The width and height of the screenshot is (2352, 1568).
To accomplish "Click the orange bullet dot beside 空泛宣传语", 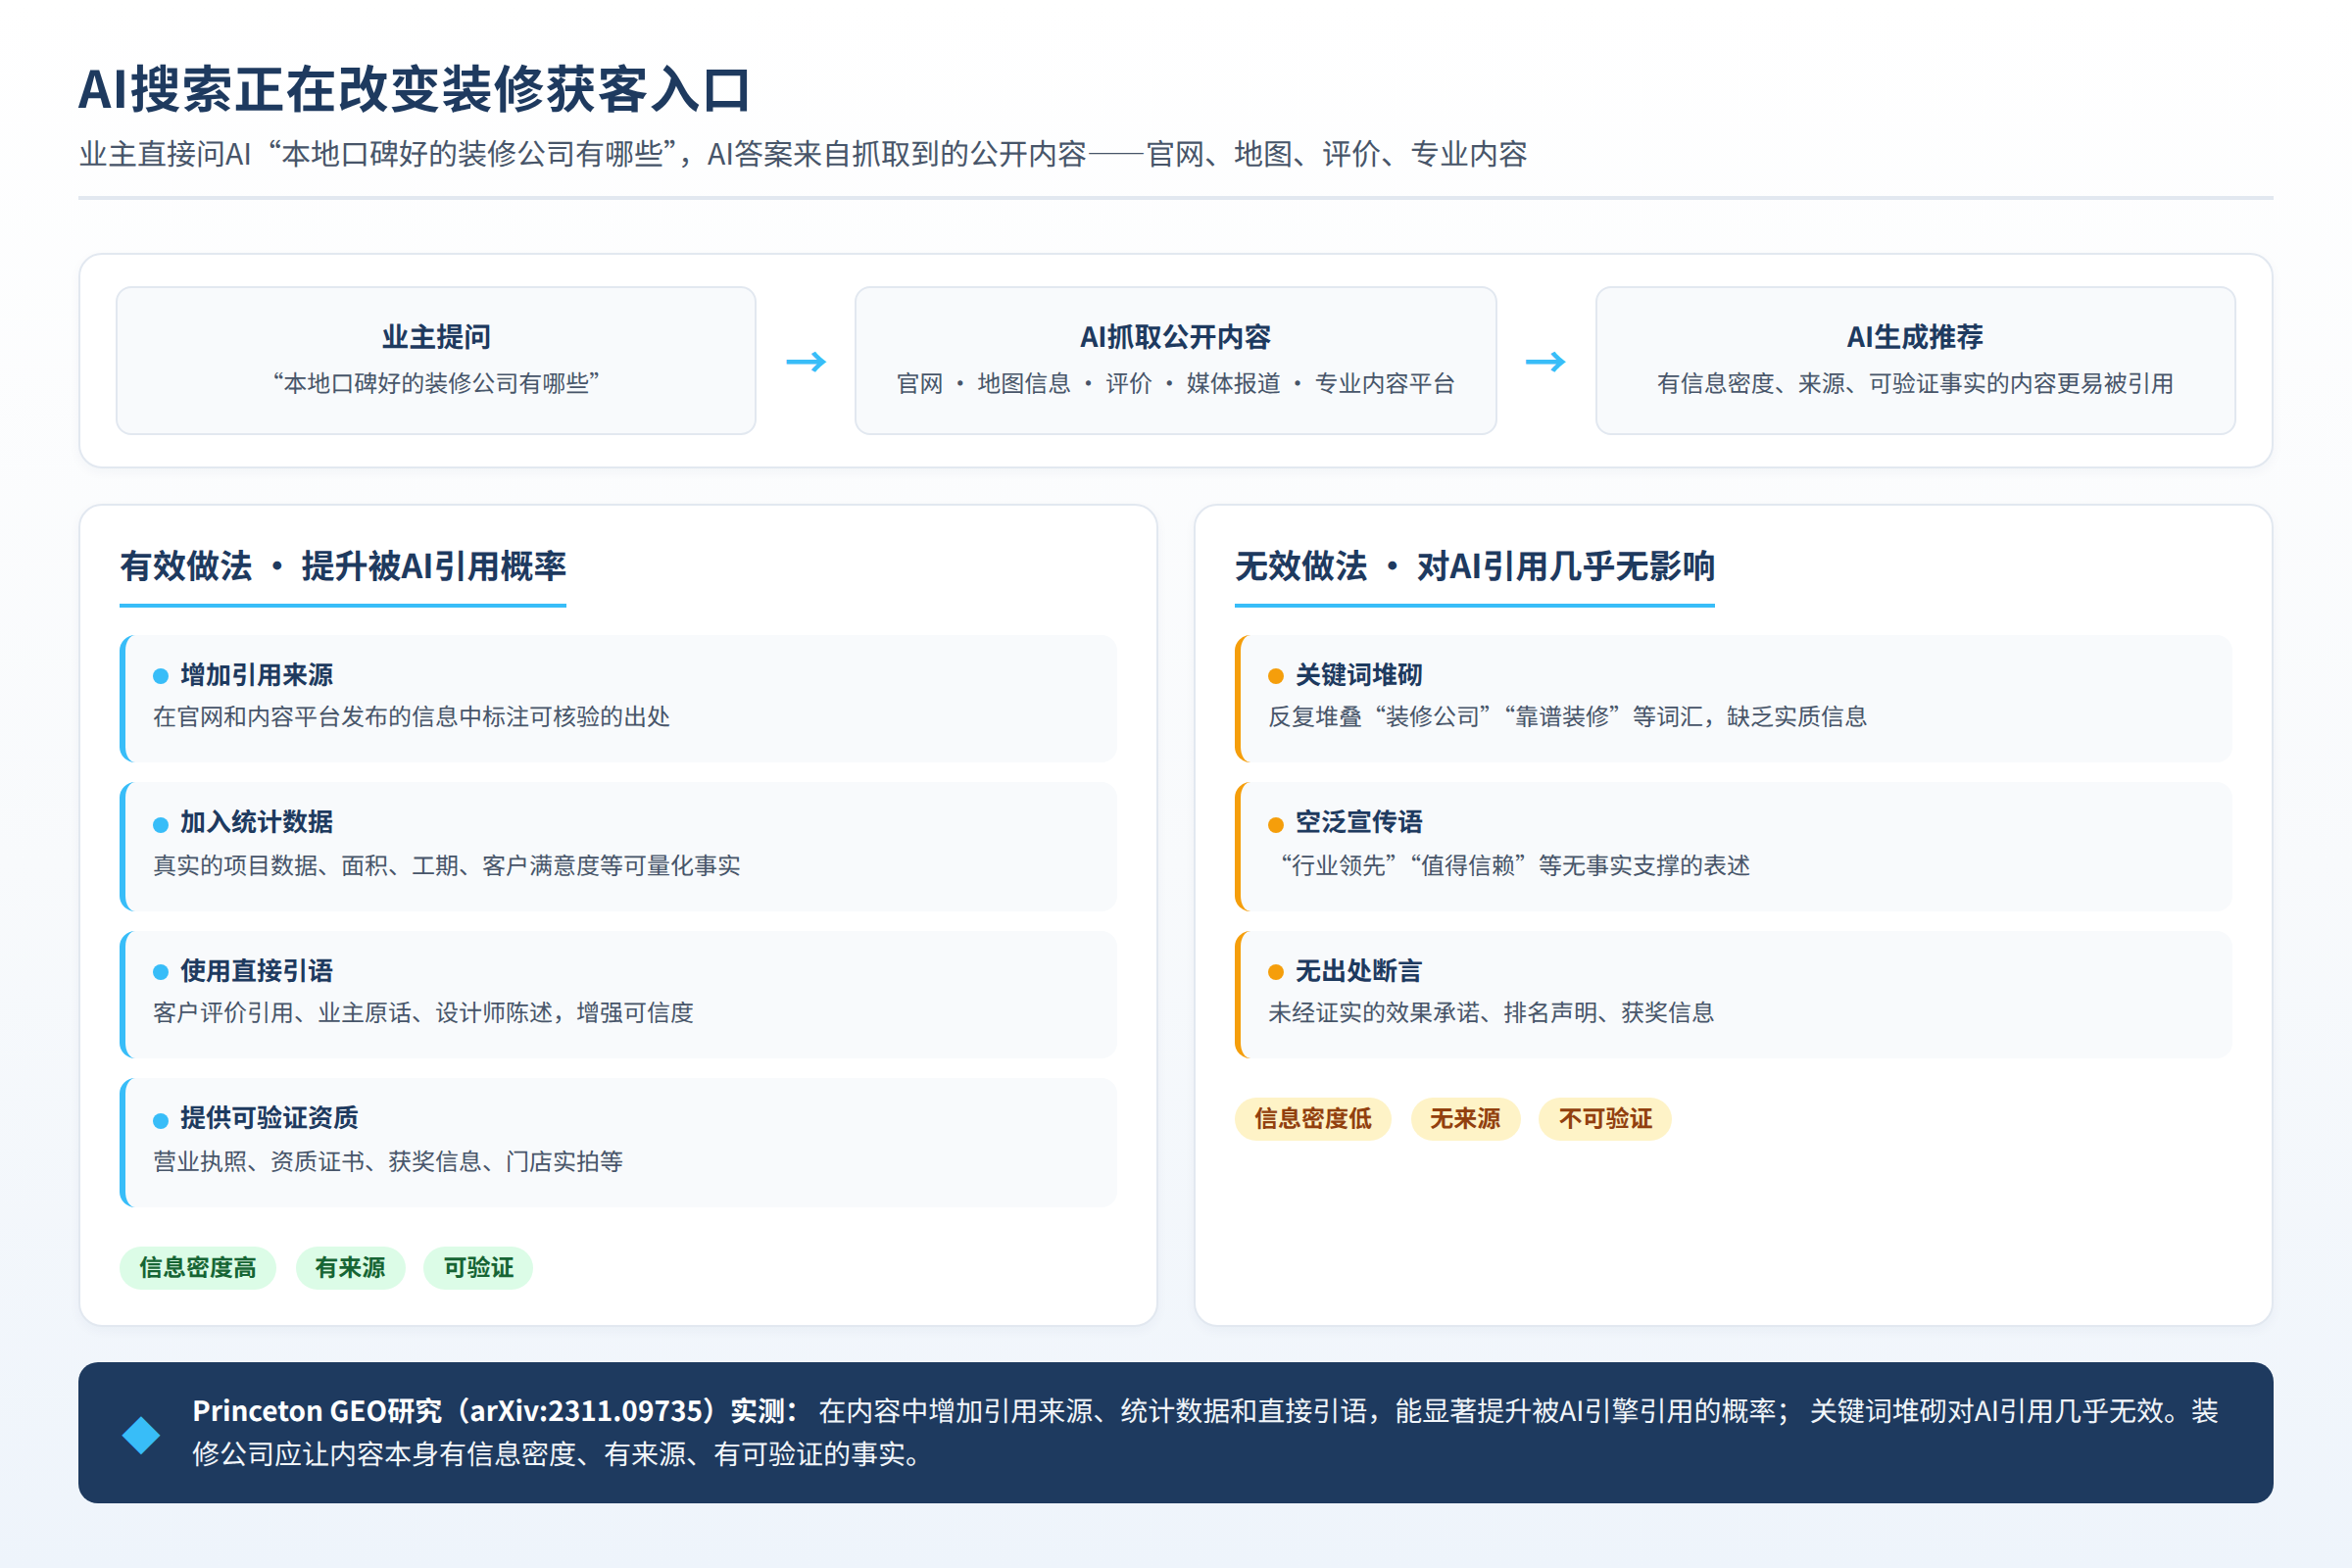I will point(1276,824).
